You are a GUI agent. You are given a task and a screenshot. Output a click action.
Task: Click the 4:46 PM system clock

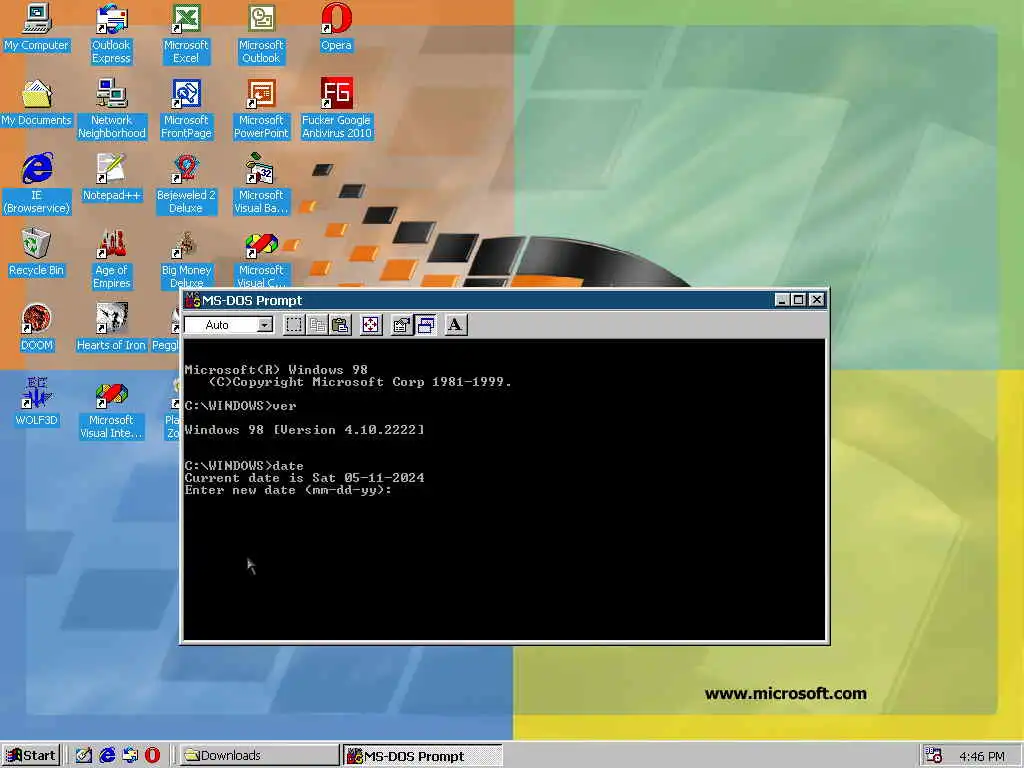point(982,756)
